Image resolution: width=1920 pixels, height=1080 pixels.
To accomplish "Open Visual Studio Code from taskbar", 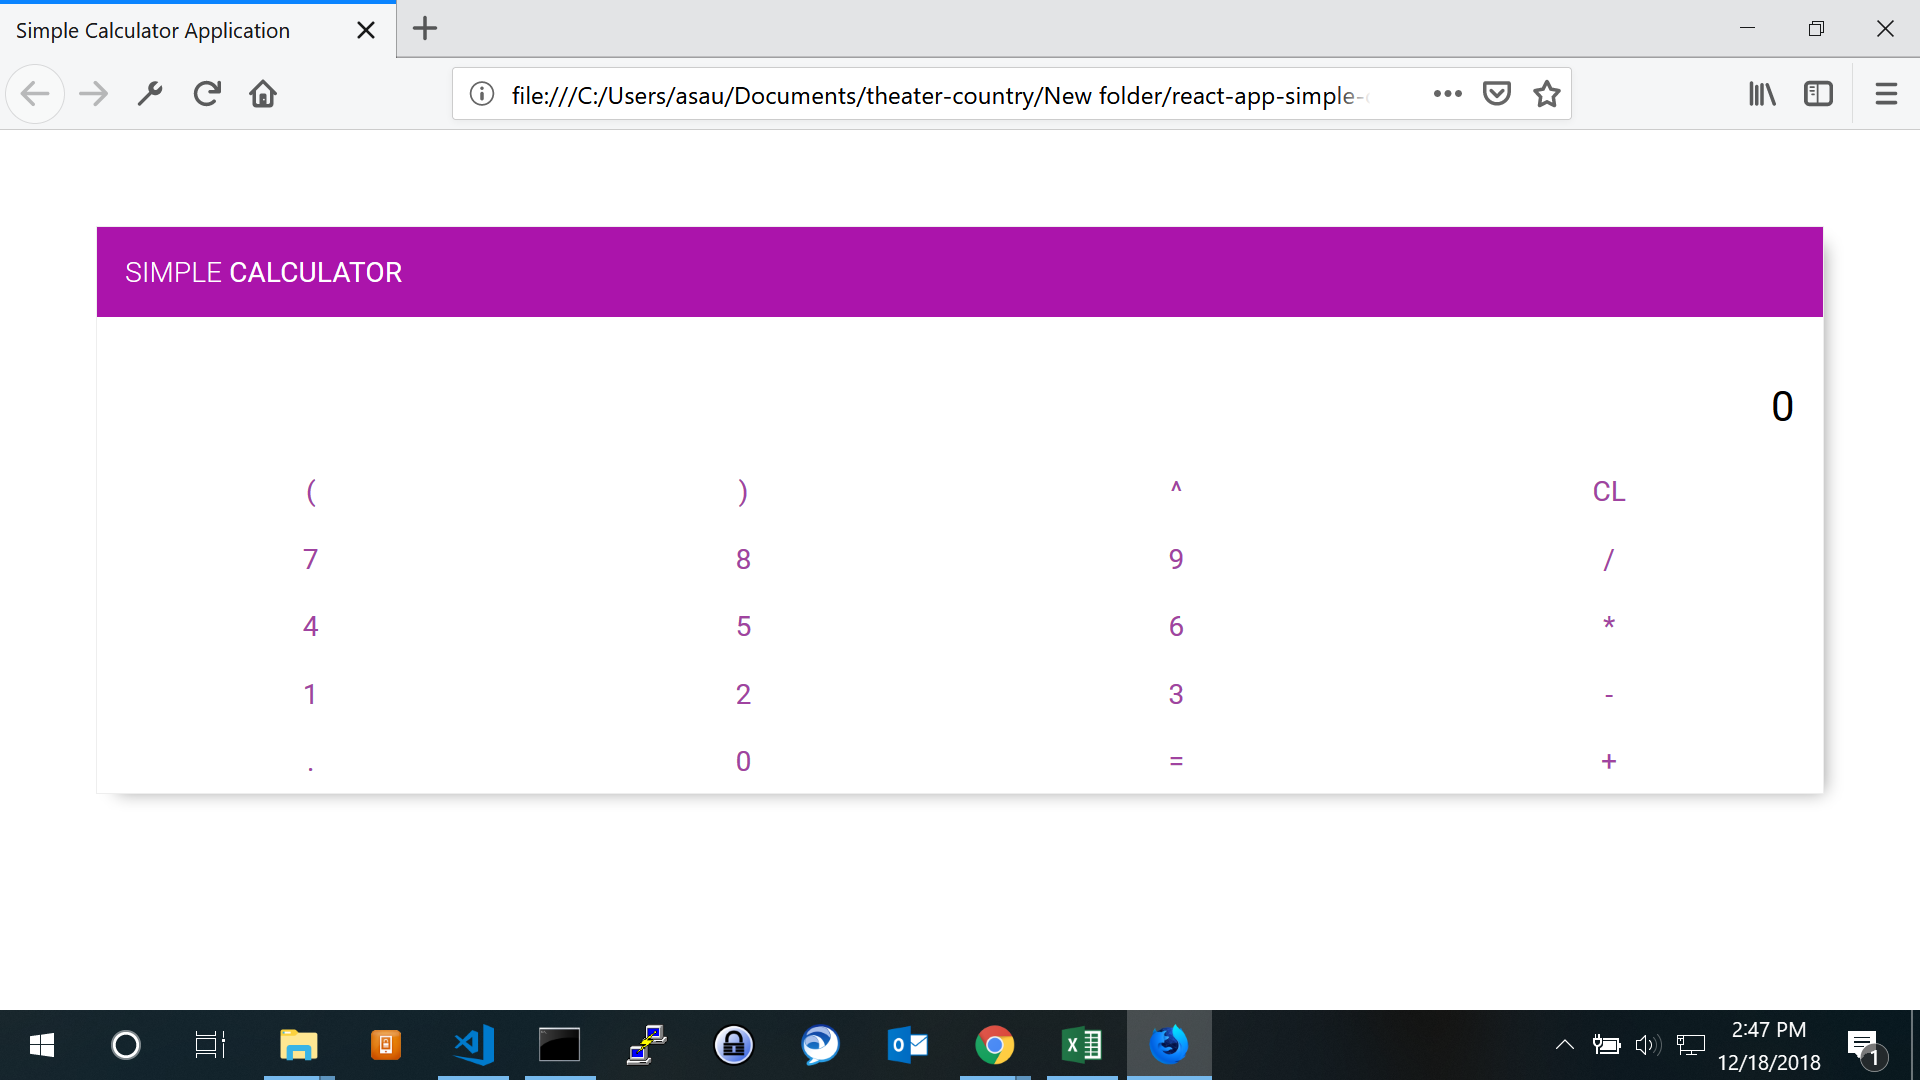I will [x=473, y=1045].
